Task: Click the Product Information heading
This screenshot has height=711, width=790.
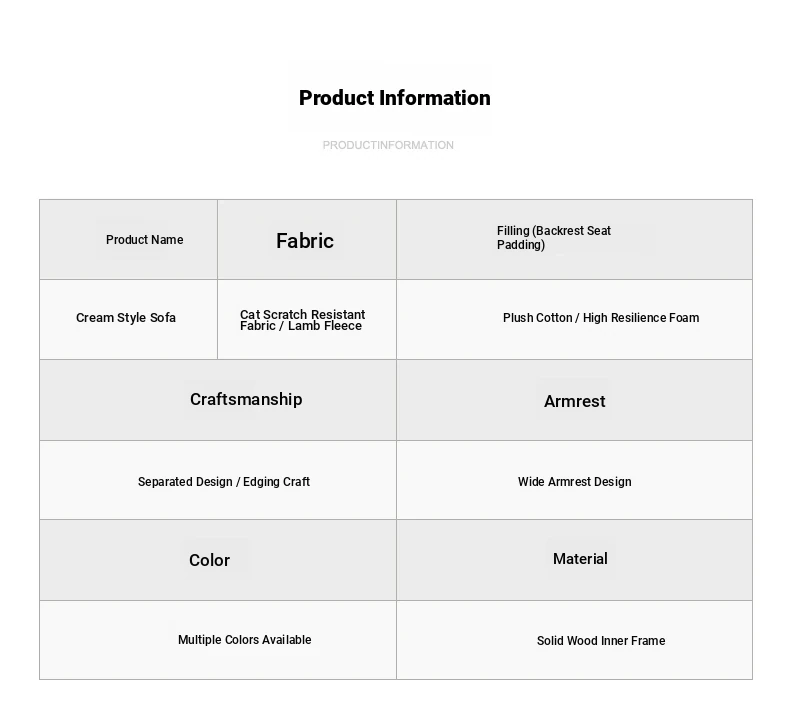Action: coord(394,98)
